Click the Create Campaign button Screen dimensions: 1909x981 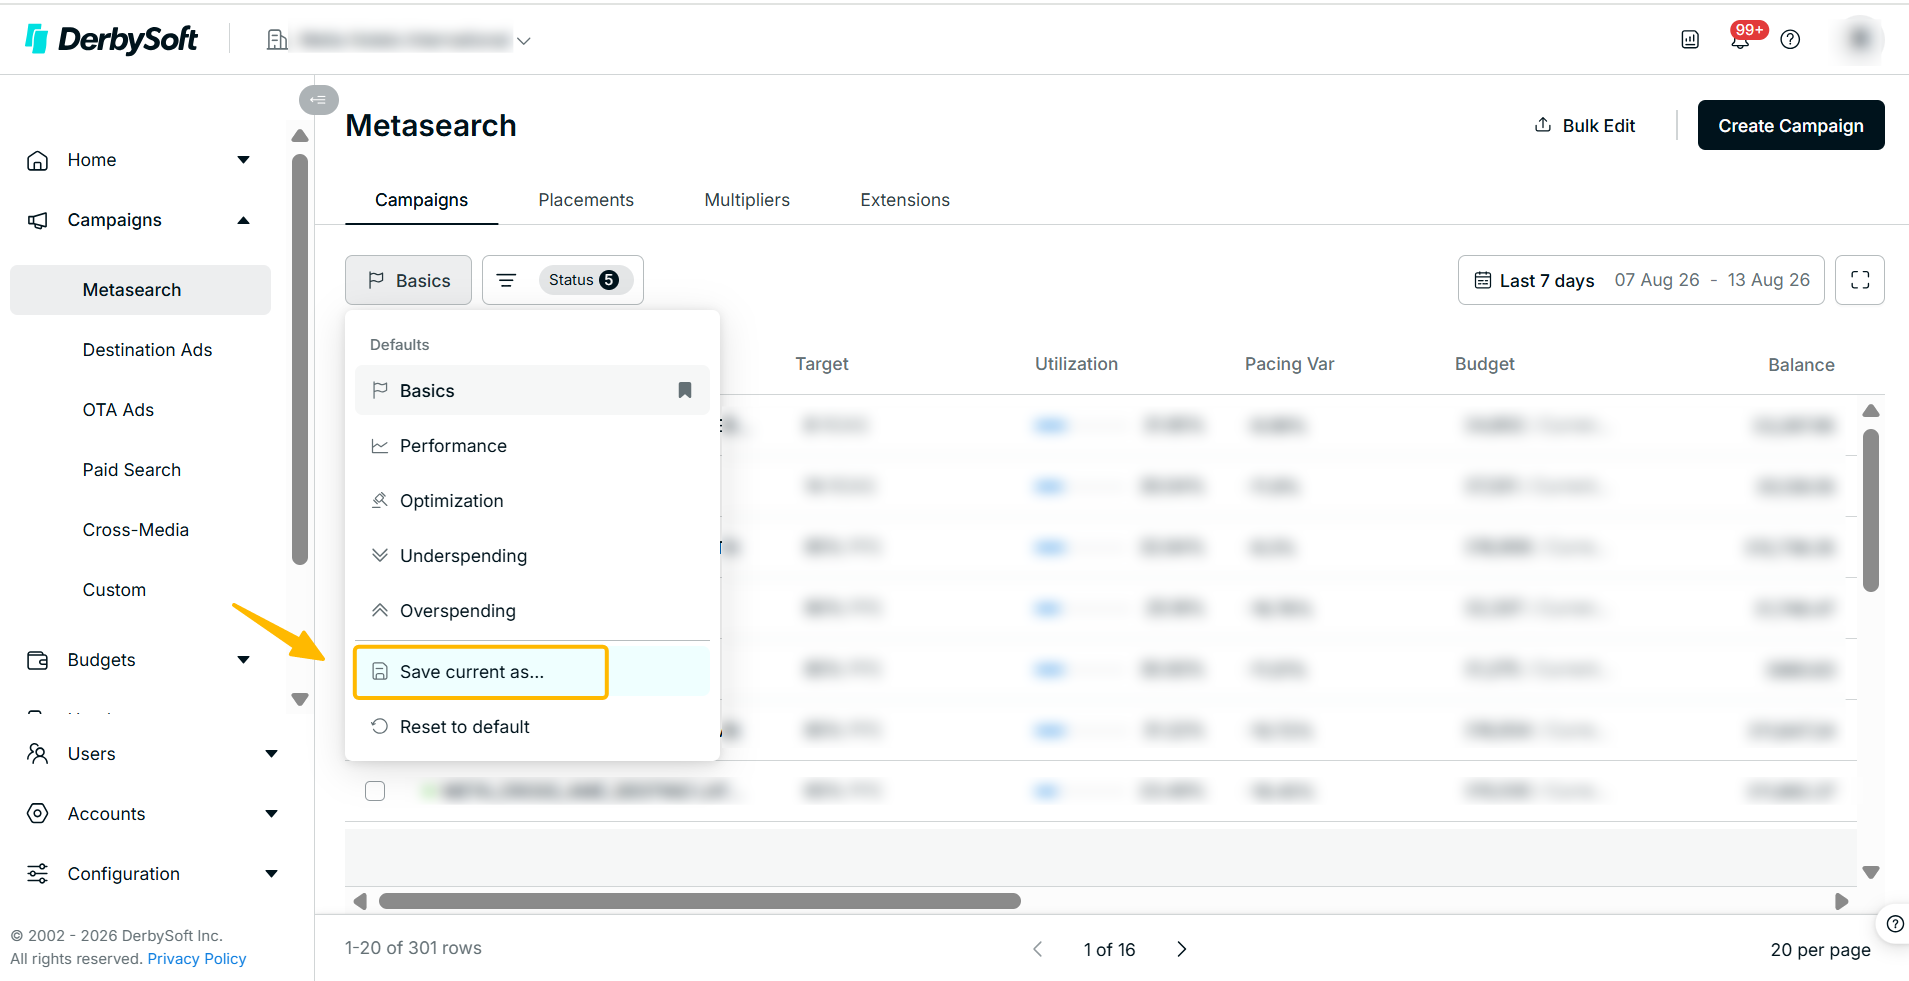tap(1791, 125)
